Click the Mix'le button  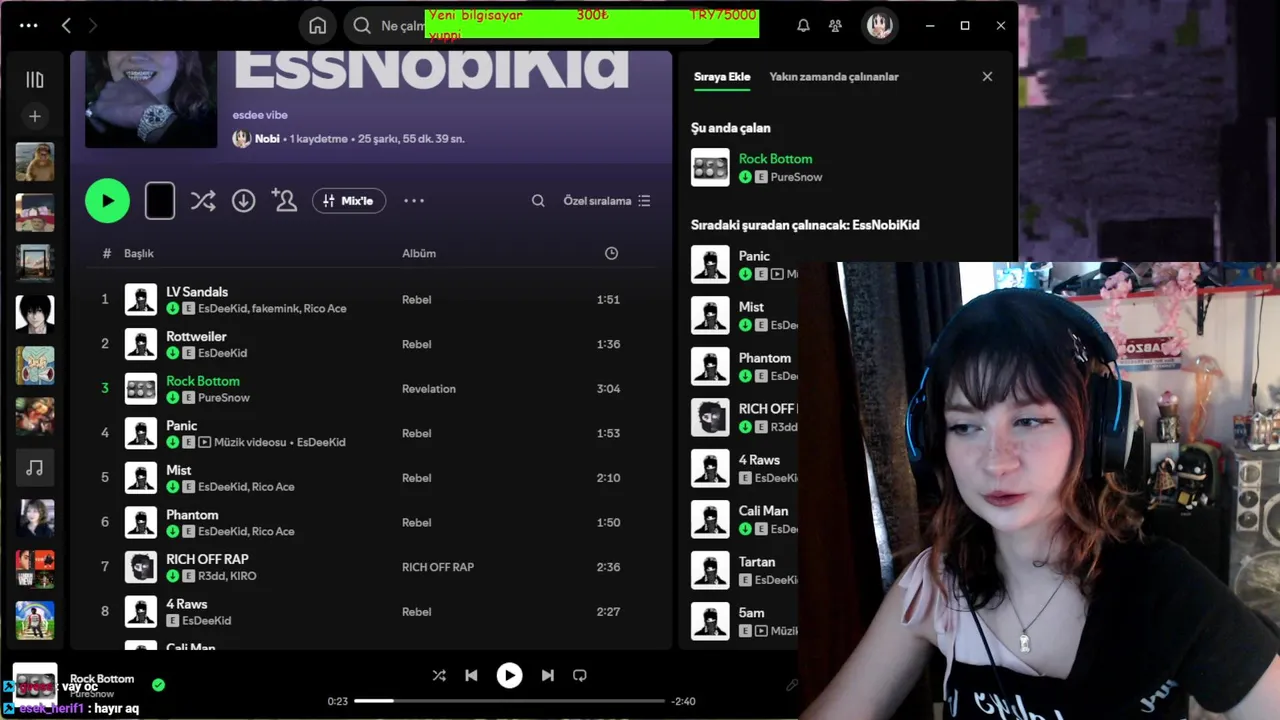point(349,201)
